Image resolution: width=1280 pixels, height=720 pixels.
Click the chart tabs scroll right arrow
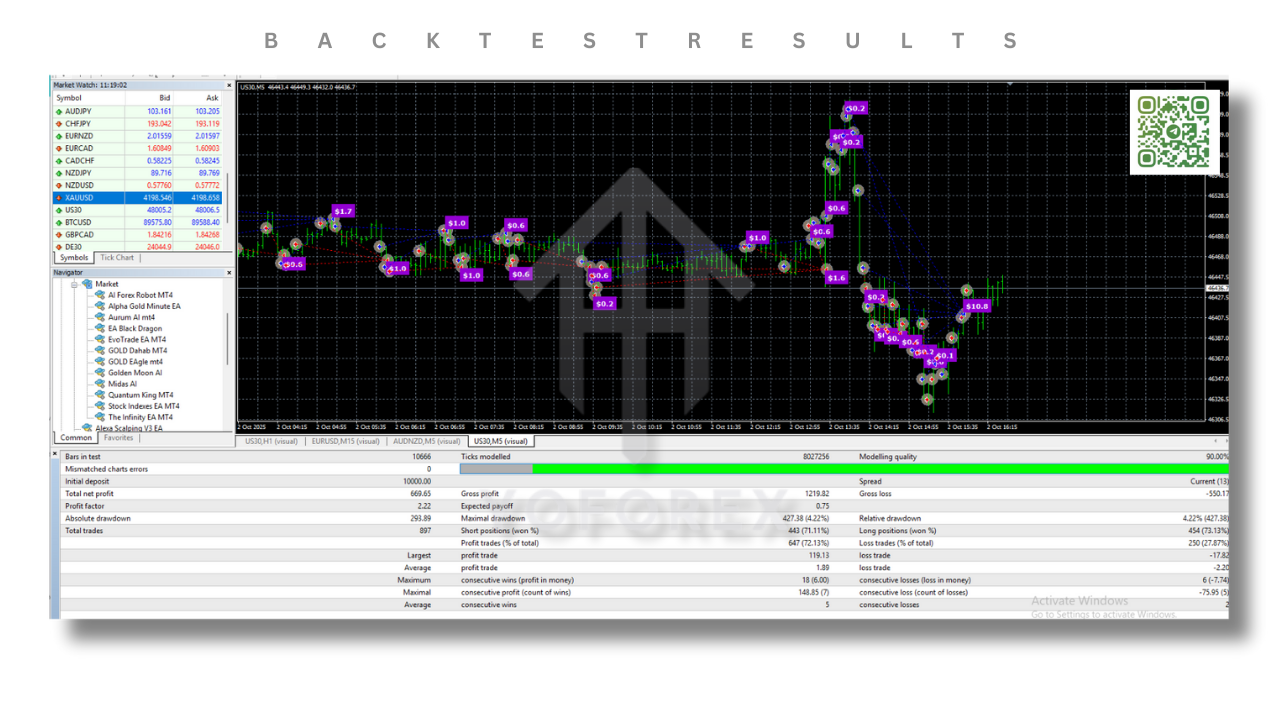pos(1224,440)
